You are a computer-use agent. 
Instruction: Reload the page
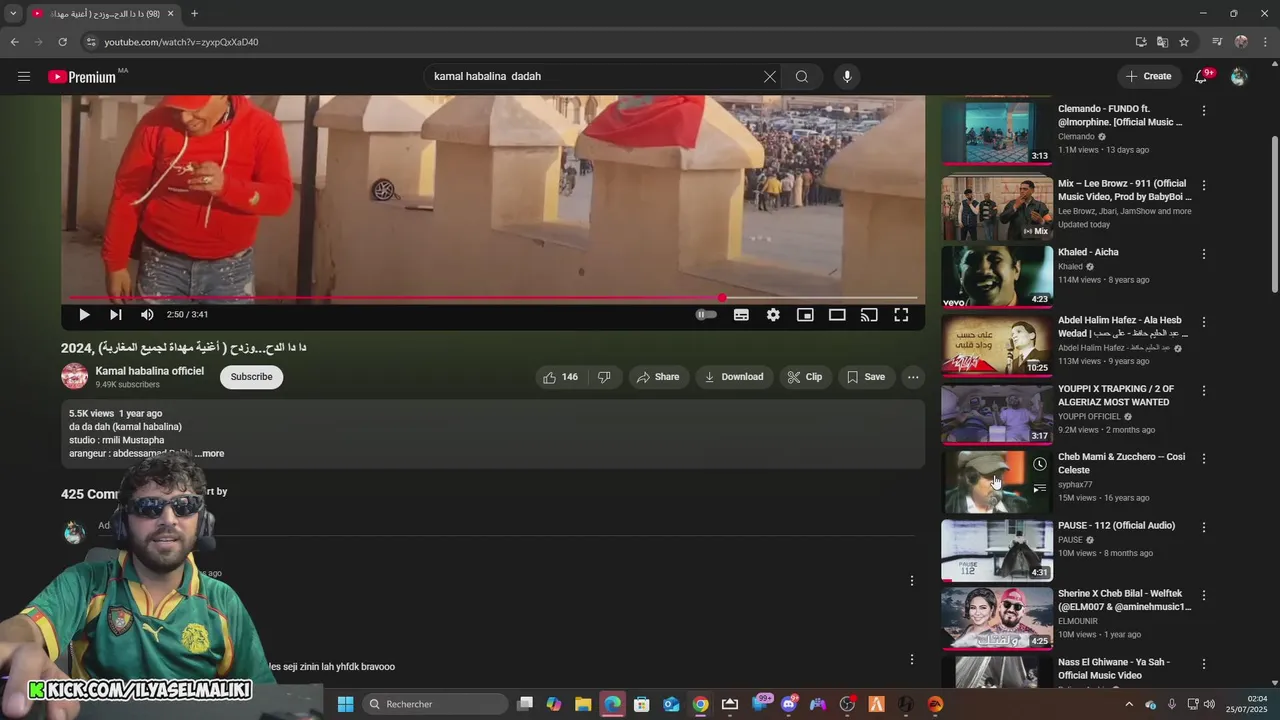click(x=62, y=42)
